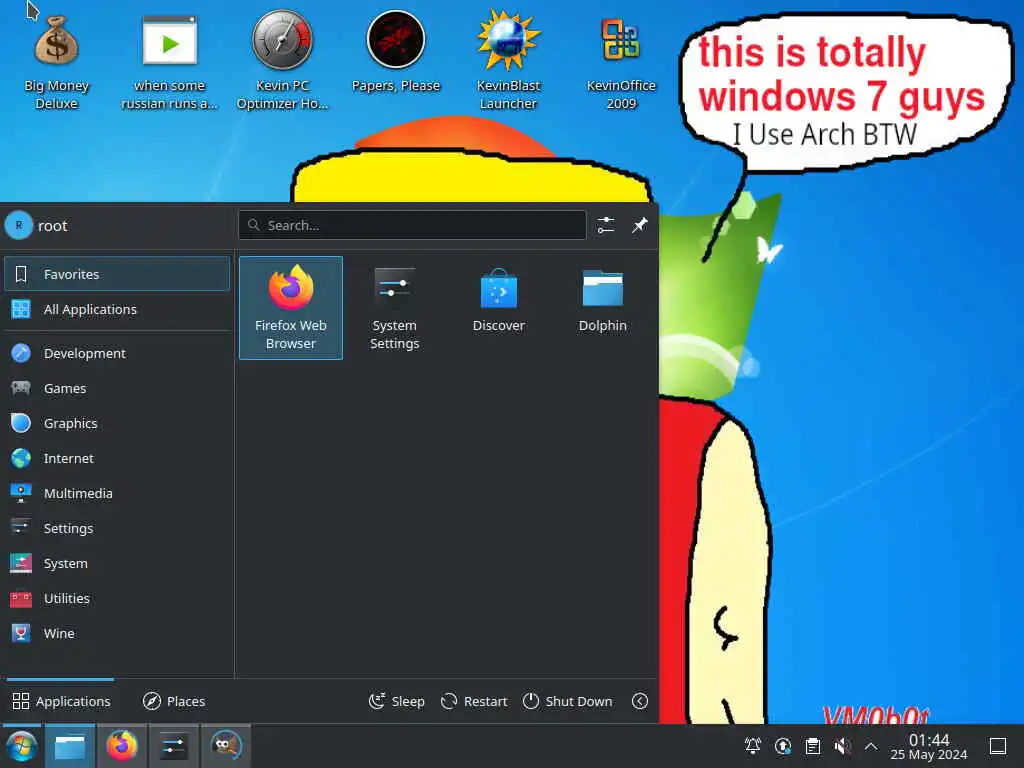Open Settings category in sidebar
Viewport: 1024px width, 768px height.
(x=117, y=528)
